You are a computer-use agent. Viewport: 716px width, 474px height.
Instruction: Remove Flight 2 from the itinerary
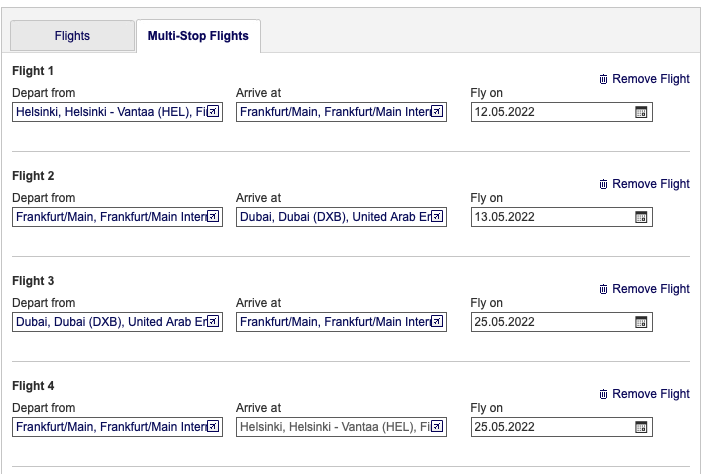pyautogui.click(x=644, y=184)
